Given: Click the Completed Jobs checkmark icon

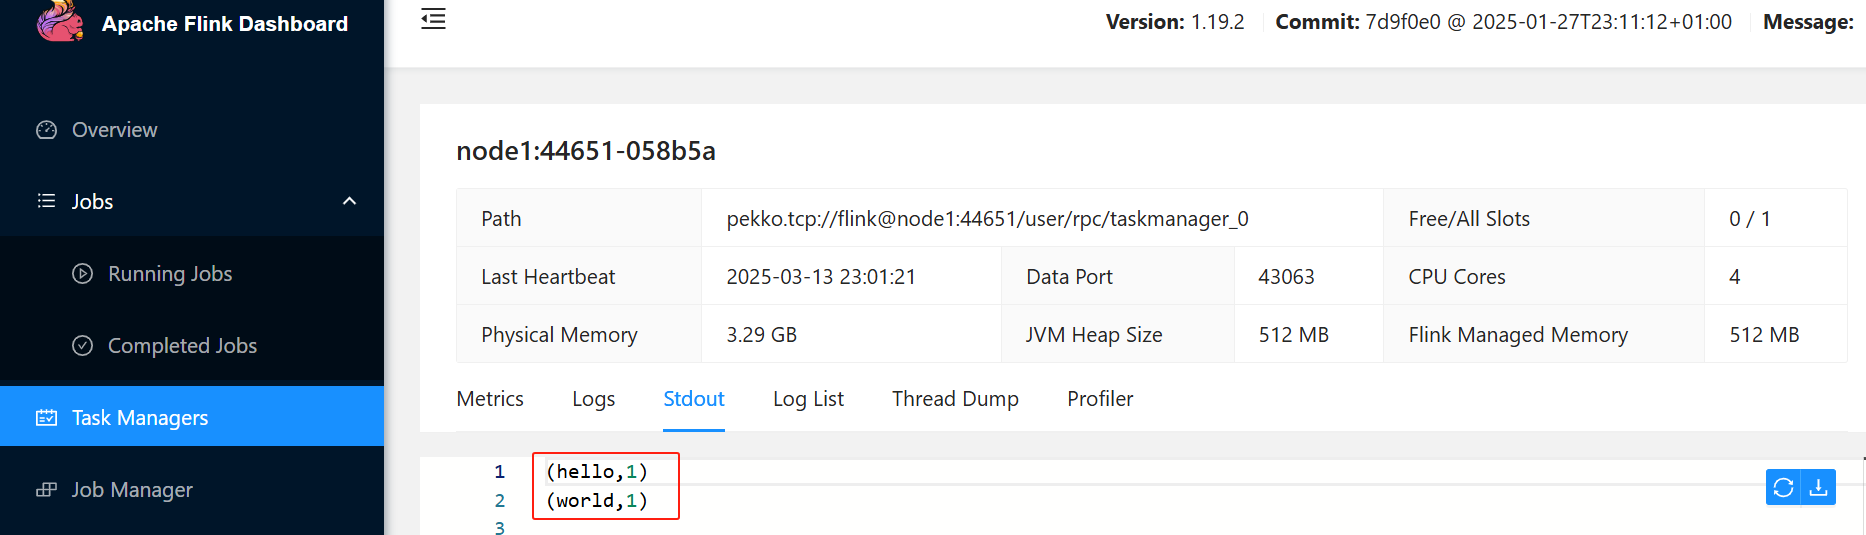Looking at the screenshot, I should coord(83,346).
